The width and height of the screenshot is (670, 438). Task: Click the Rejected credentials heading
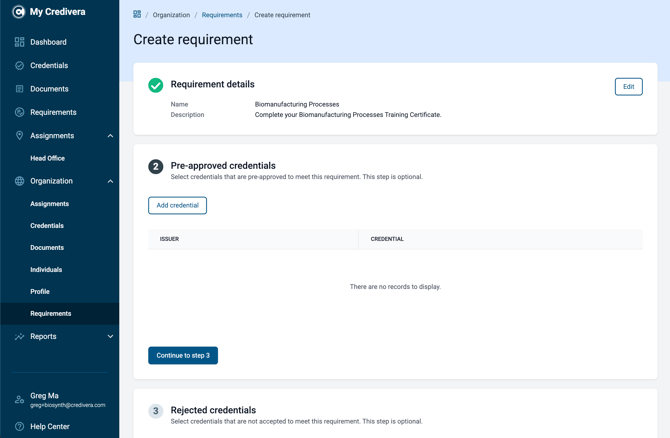tap(213, 410)
